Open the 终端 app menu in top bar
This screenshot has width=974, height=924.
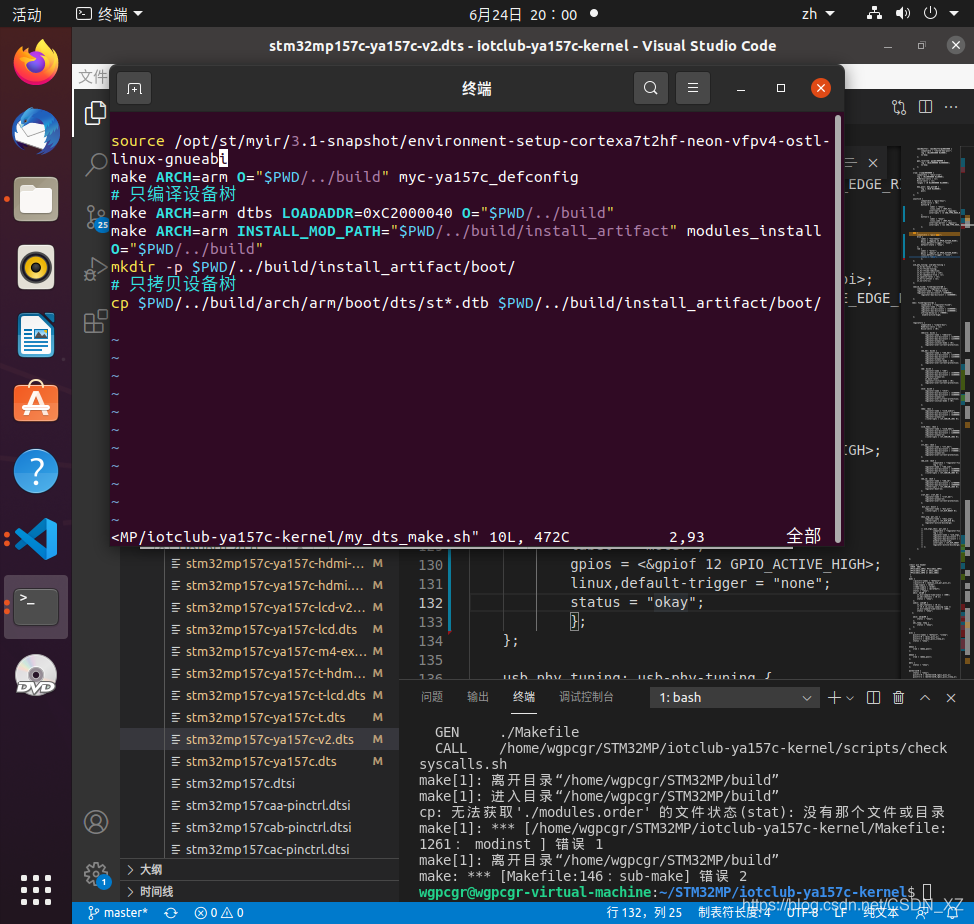pos(109,14)
